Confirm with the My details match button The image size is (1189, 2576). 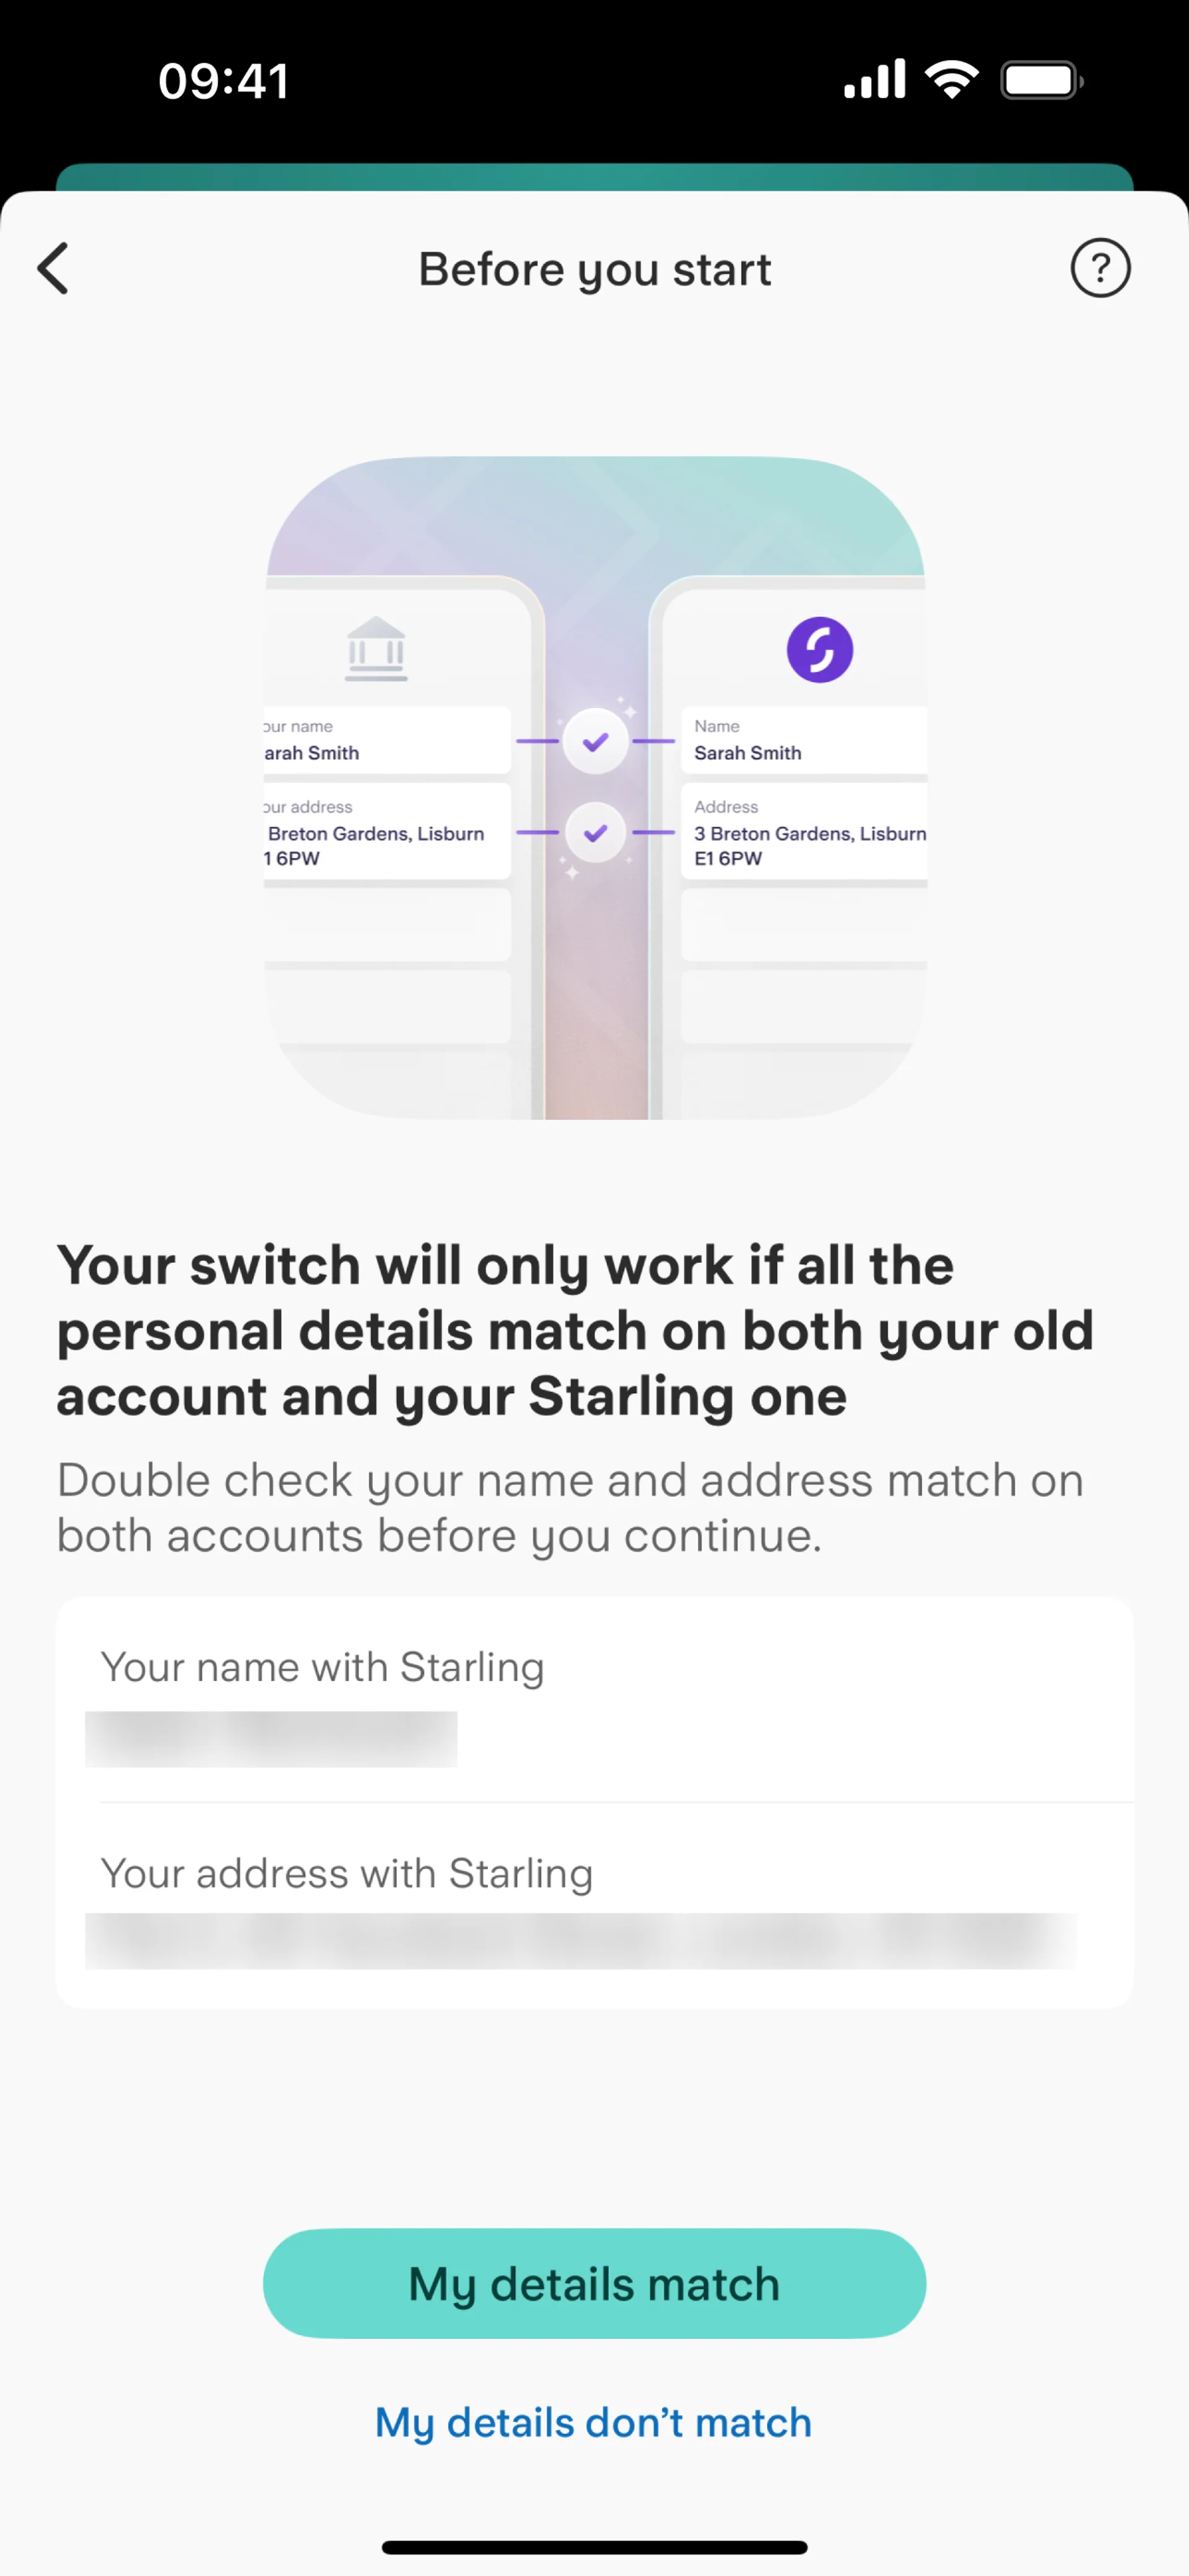coord(594,2283)
